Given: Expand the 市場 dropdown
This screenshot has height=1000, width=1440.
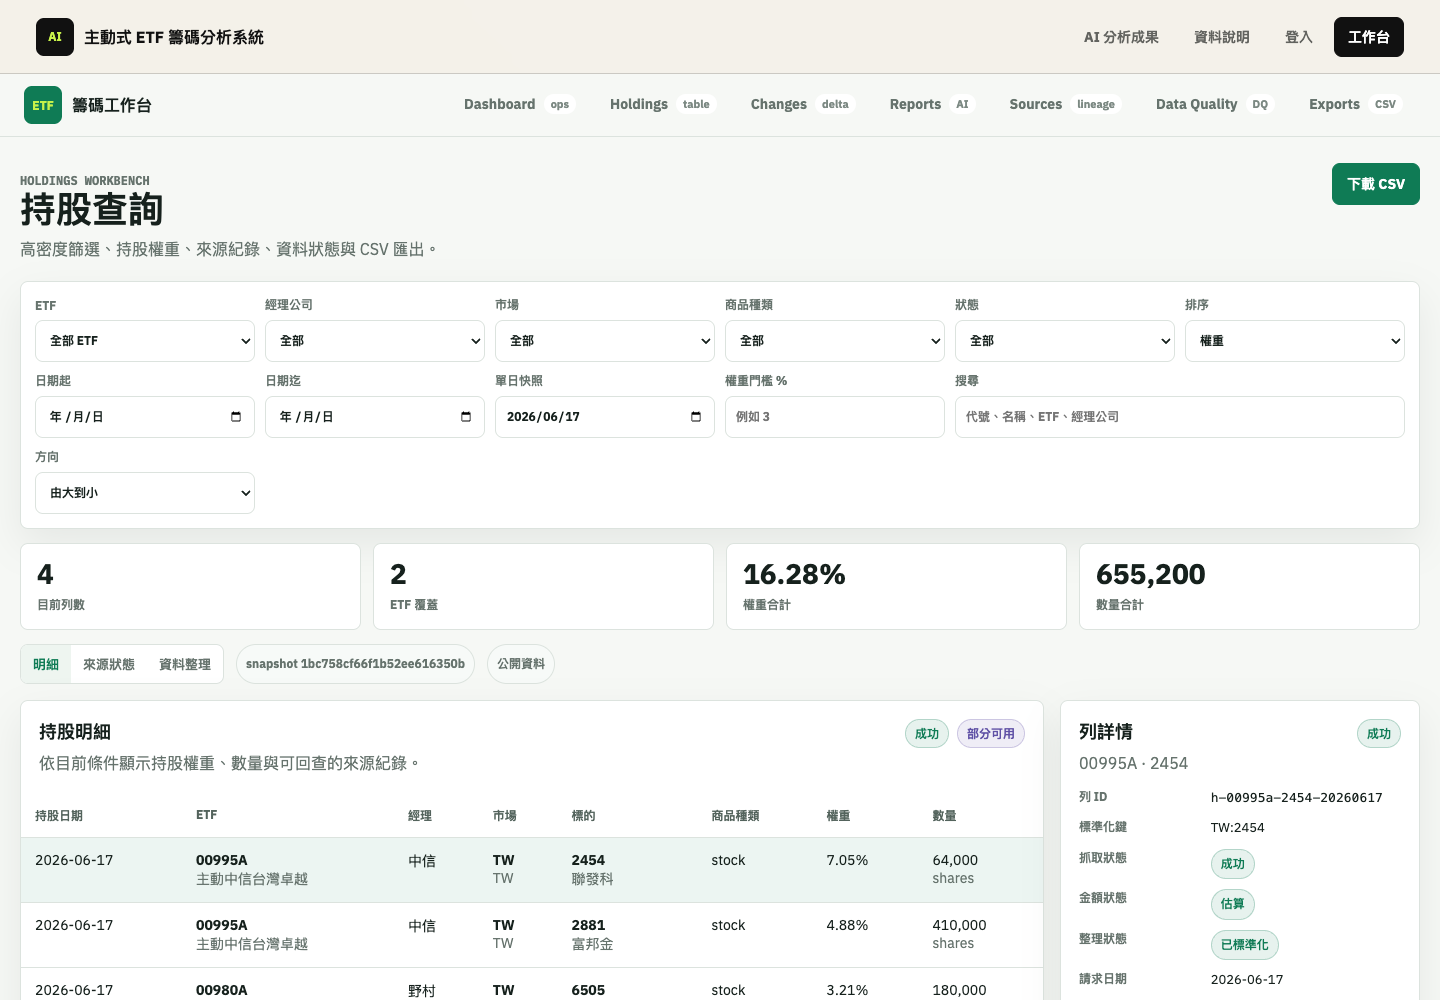Looking at the screenshot, I should click(605, 341).
